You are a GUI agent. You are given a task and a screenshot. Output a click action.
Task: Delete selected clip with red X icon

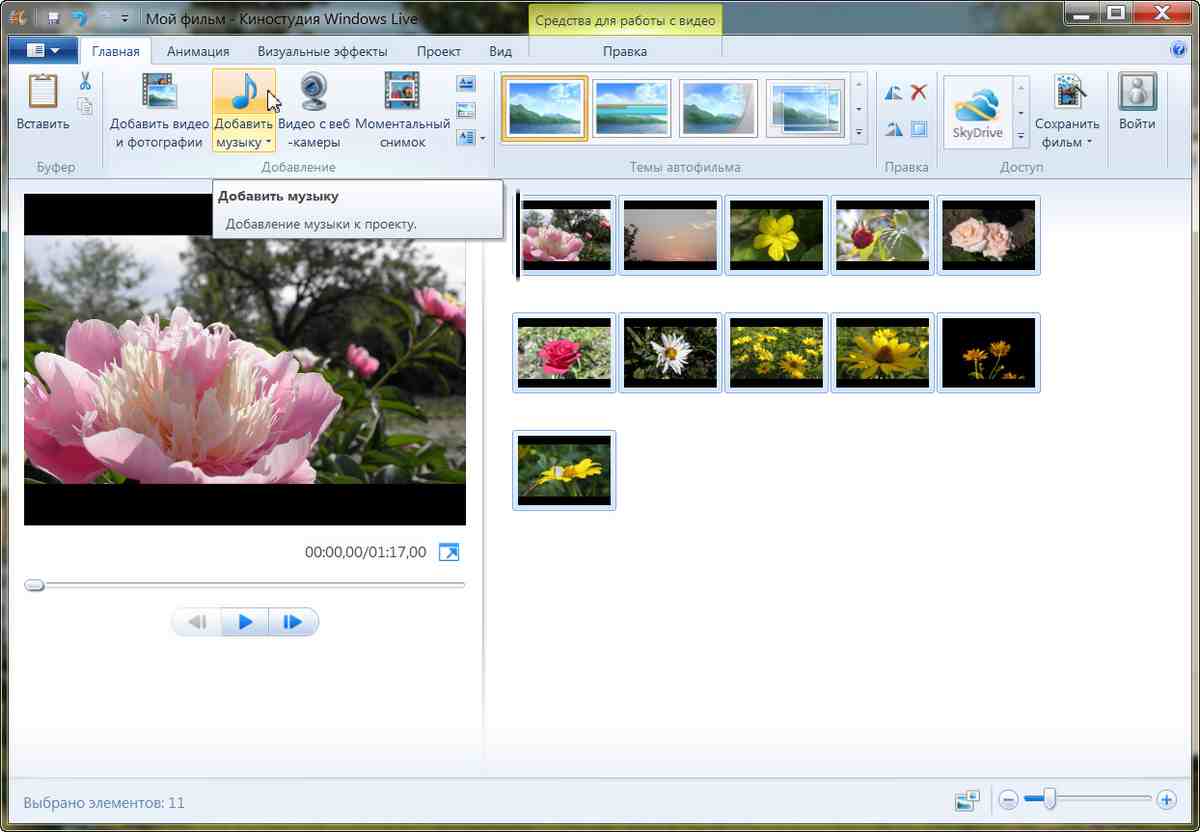[920, 93]
